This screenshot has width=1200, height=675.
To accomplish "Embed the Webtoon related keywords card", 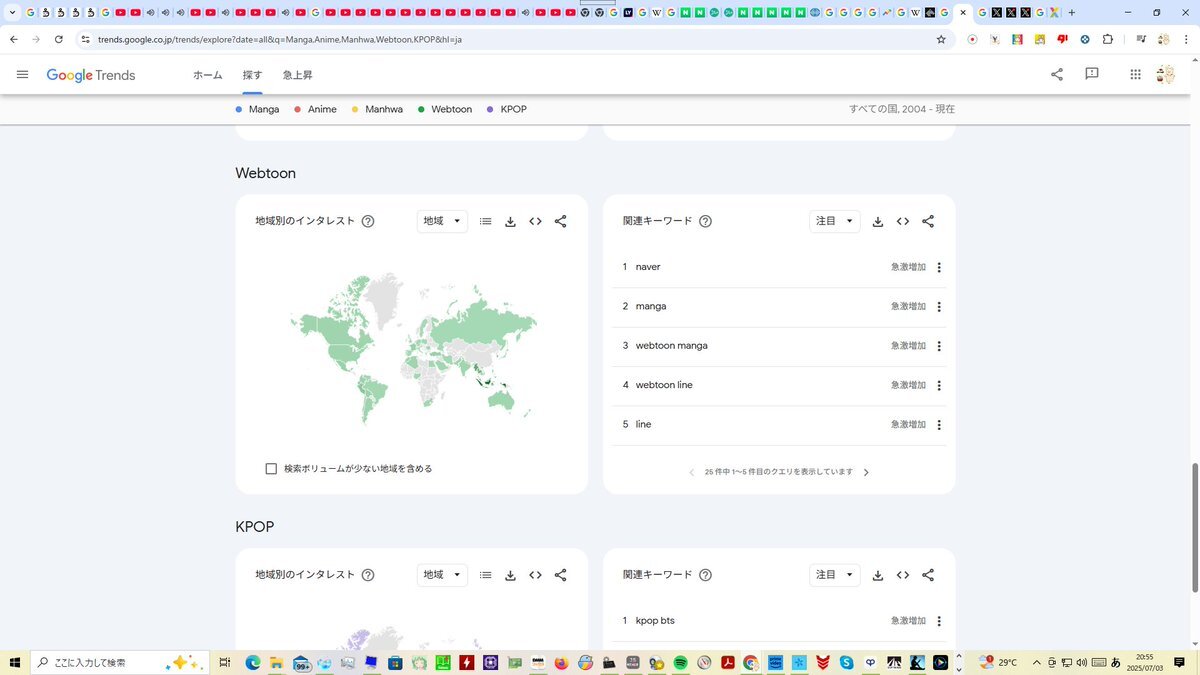I will pos(903,221).
